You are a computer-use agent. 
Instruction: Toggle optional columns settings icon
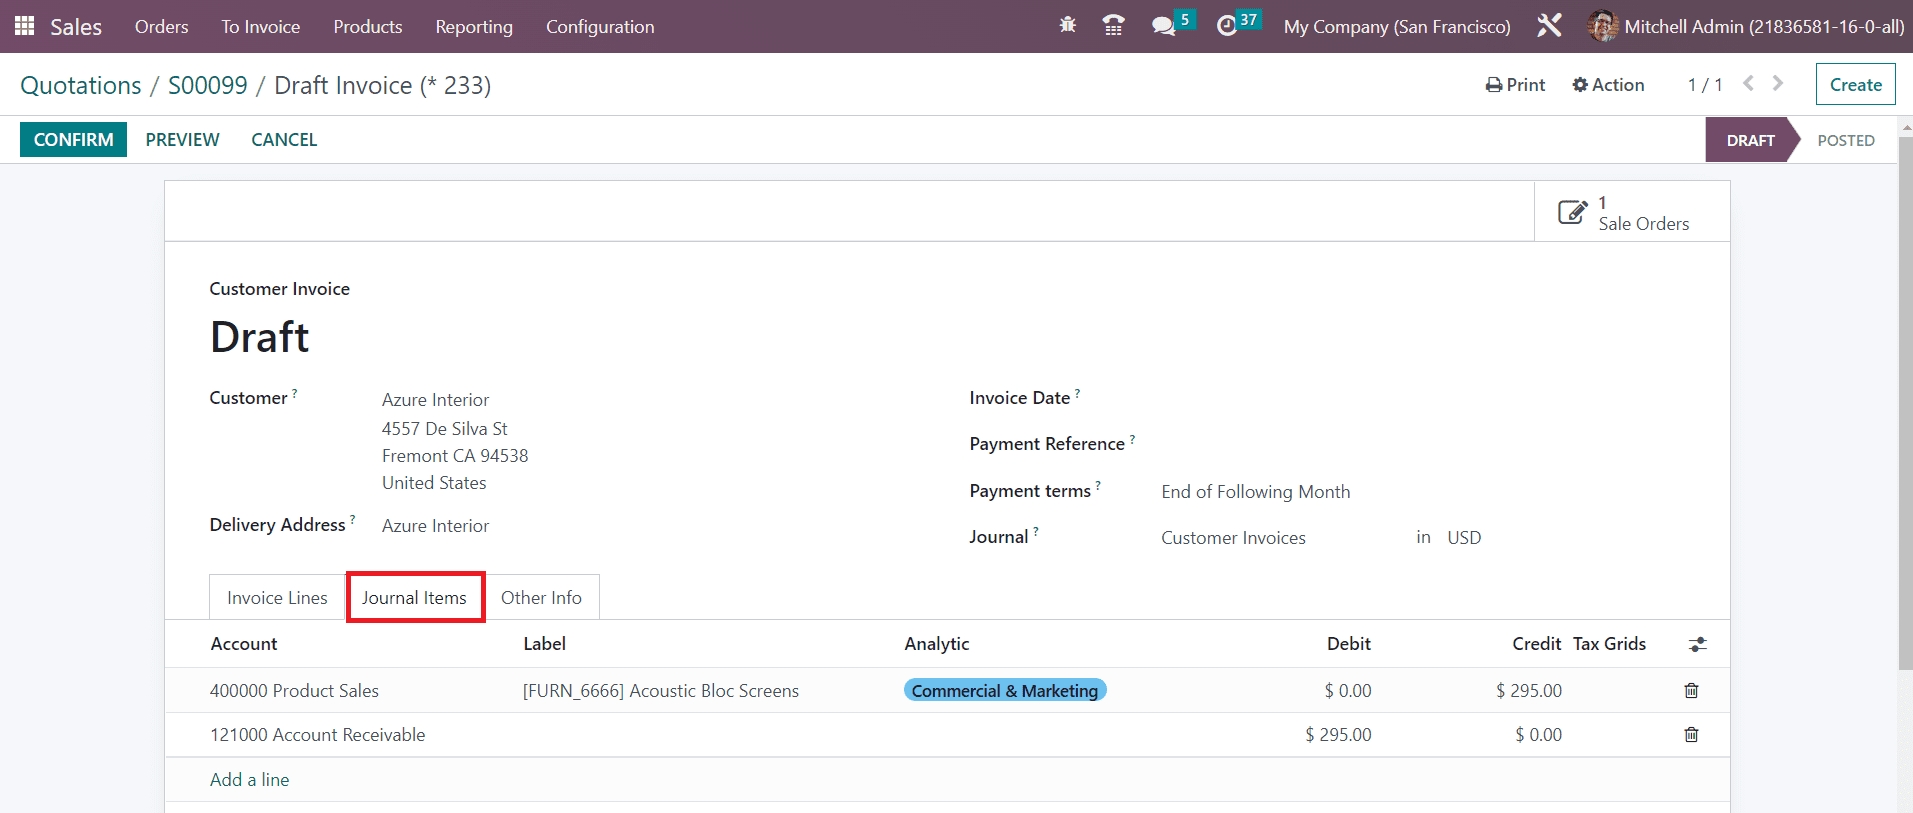coord(1697,645)
